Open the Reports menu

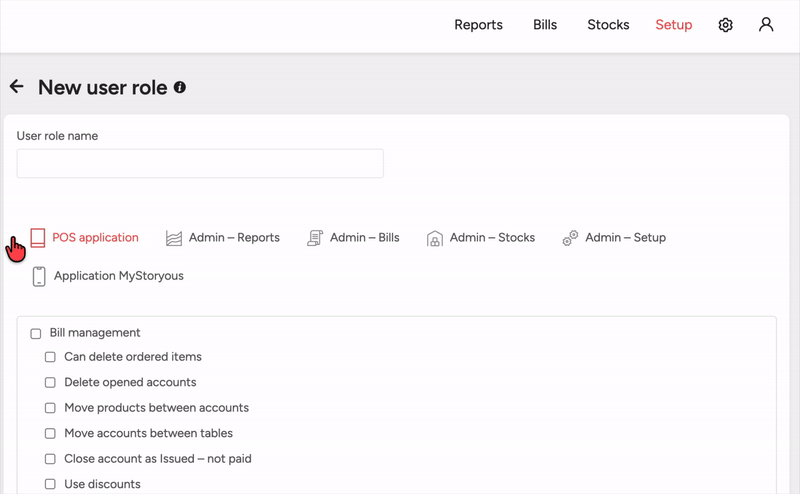tap(478, 25)
